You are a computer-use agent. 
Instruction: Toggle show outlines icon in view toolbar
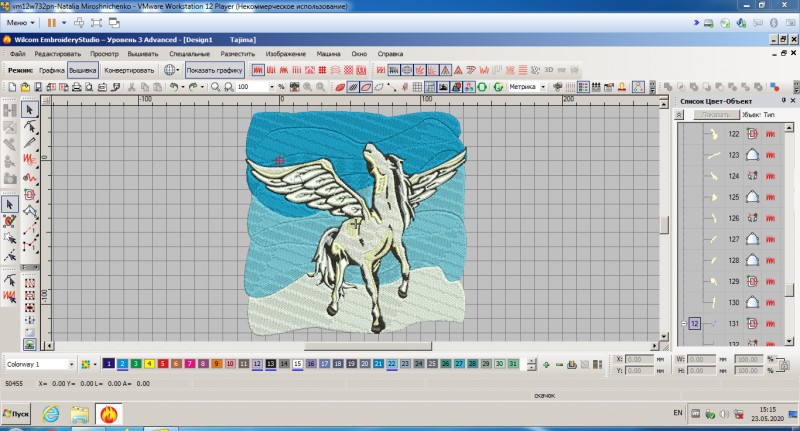pos(366,87)
